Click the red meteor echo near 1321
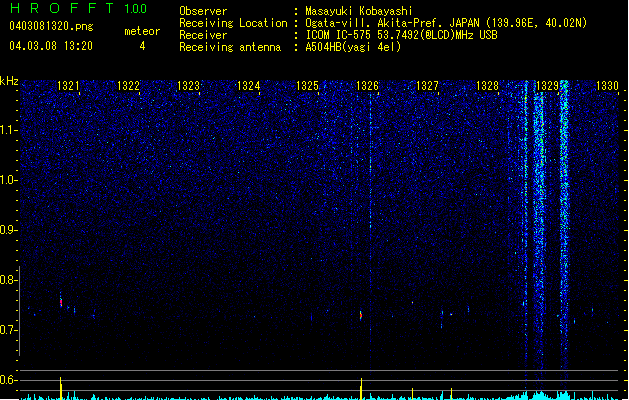Image resolution: width=629 pixels, height=400 pixels. 61,302
